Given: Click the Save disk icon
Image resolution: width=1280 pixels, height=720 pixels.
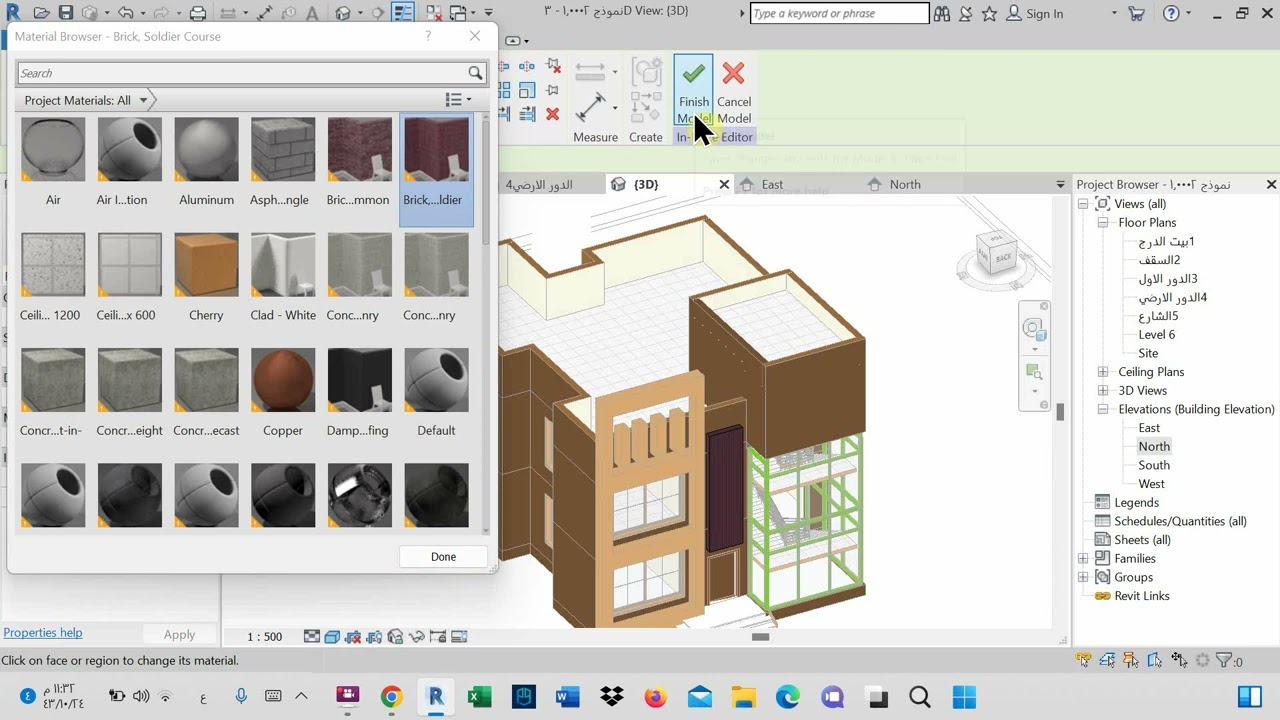Looking at the screenshot, I should [x=66, y=13].
